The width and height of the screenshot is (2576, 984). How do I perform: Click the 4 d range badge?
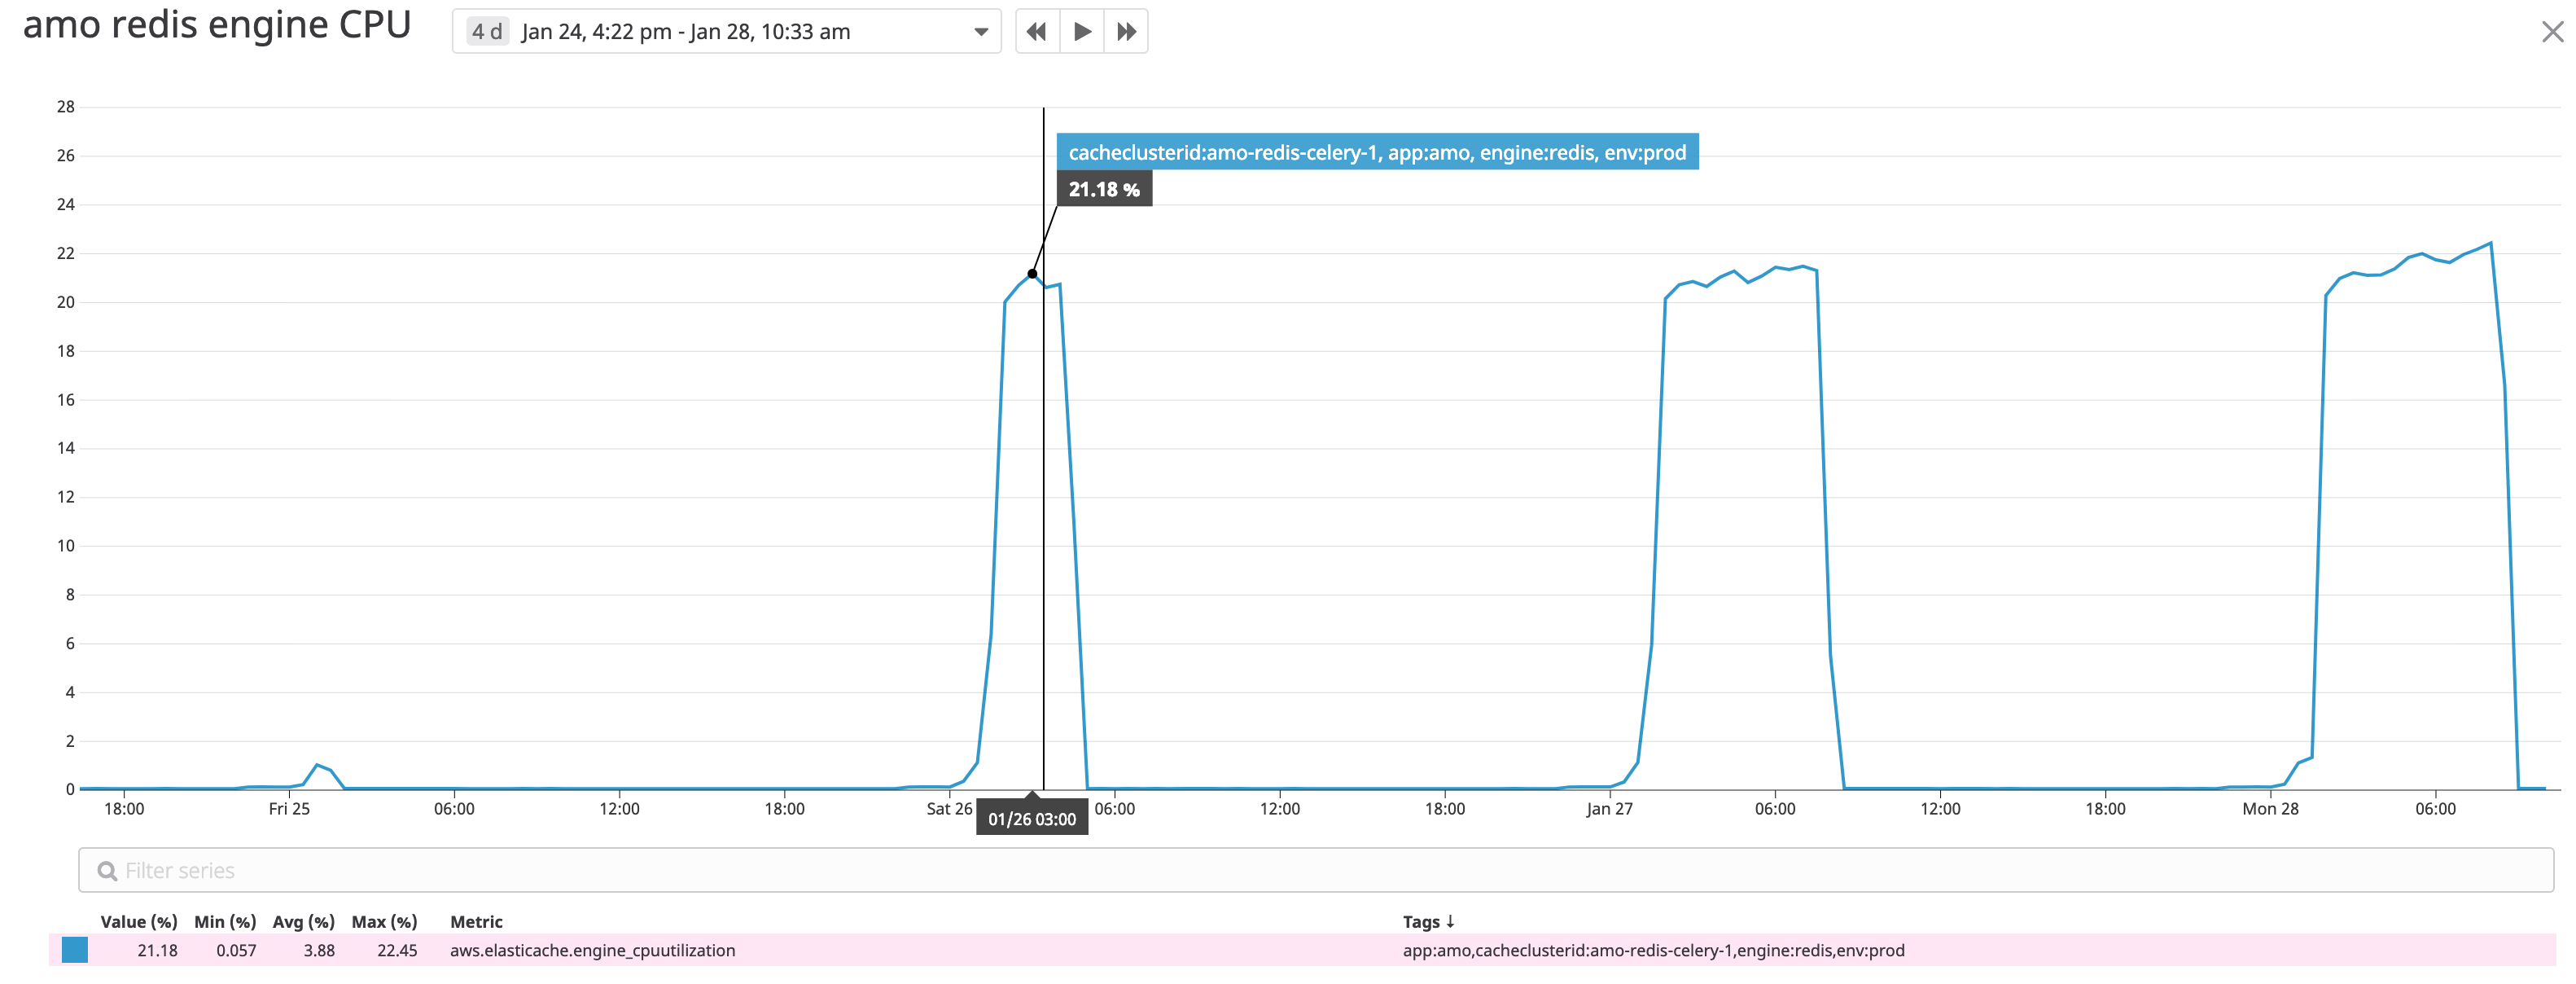pos(487,32)
